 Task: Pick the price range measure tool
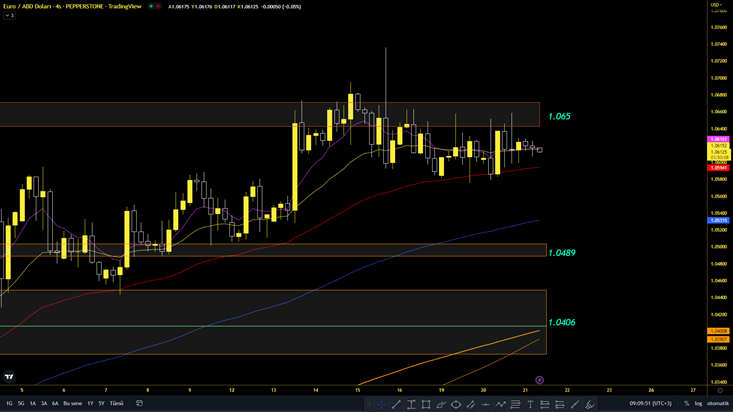[411, 404]
